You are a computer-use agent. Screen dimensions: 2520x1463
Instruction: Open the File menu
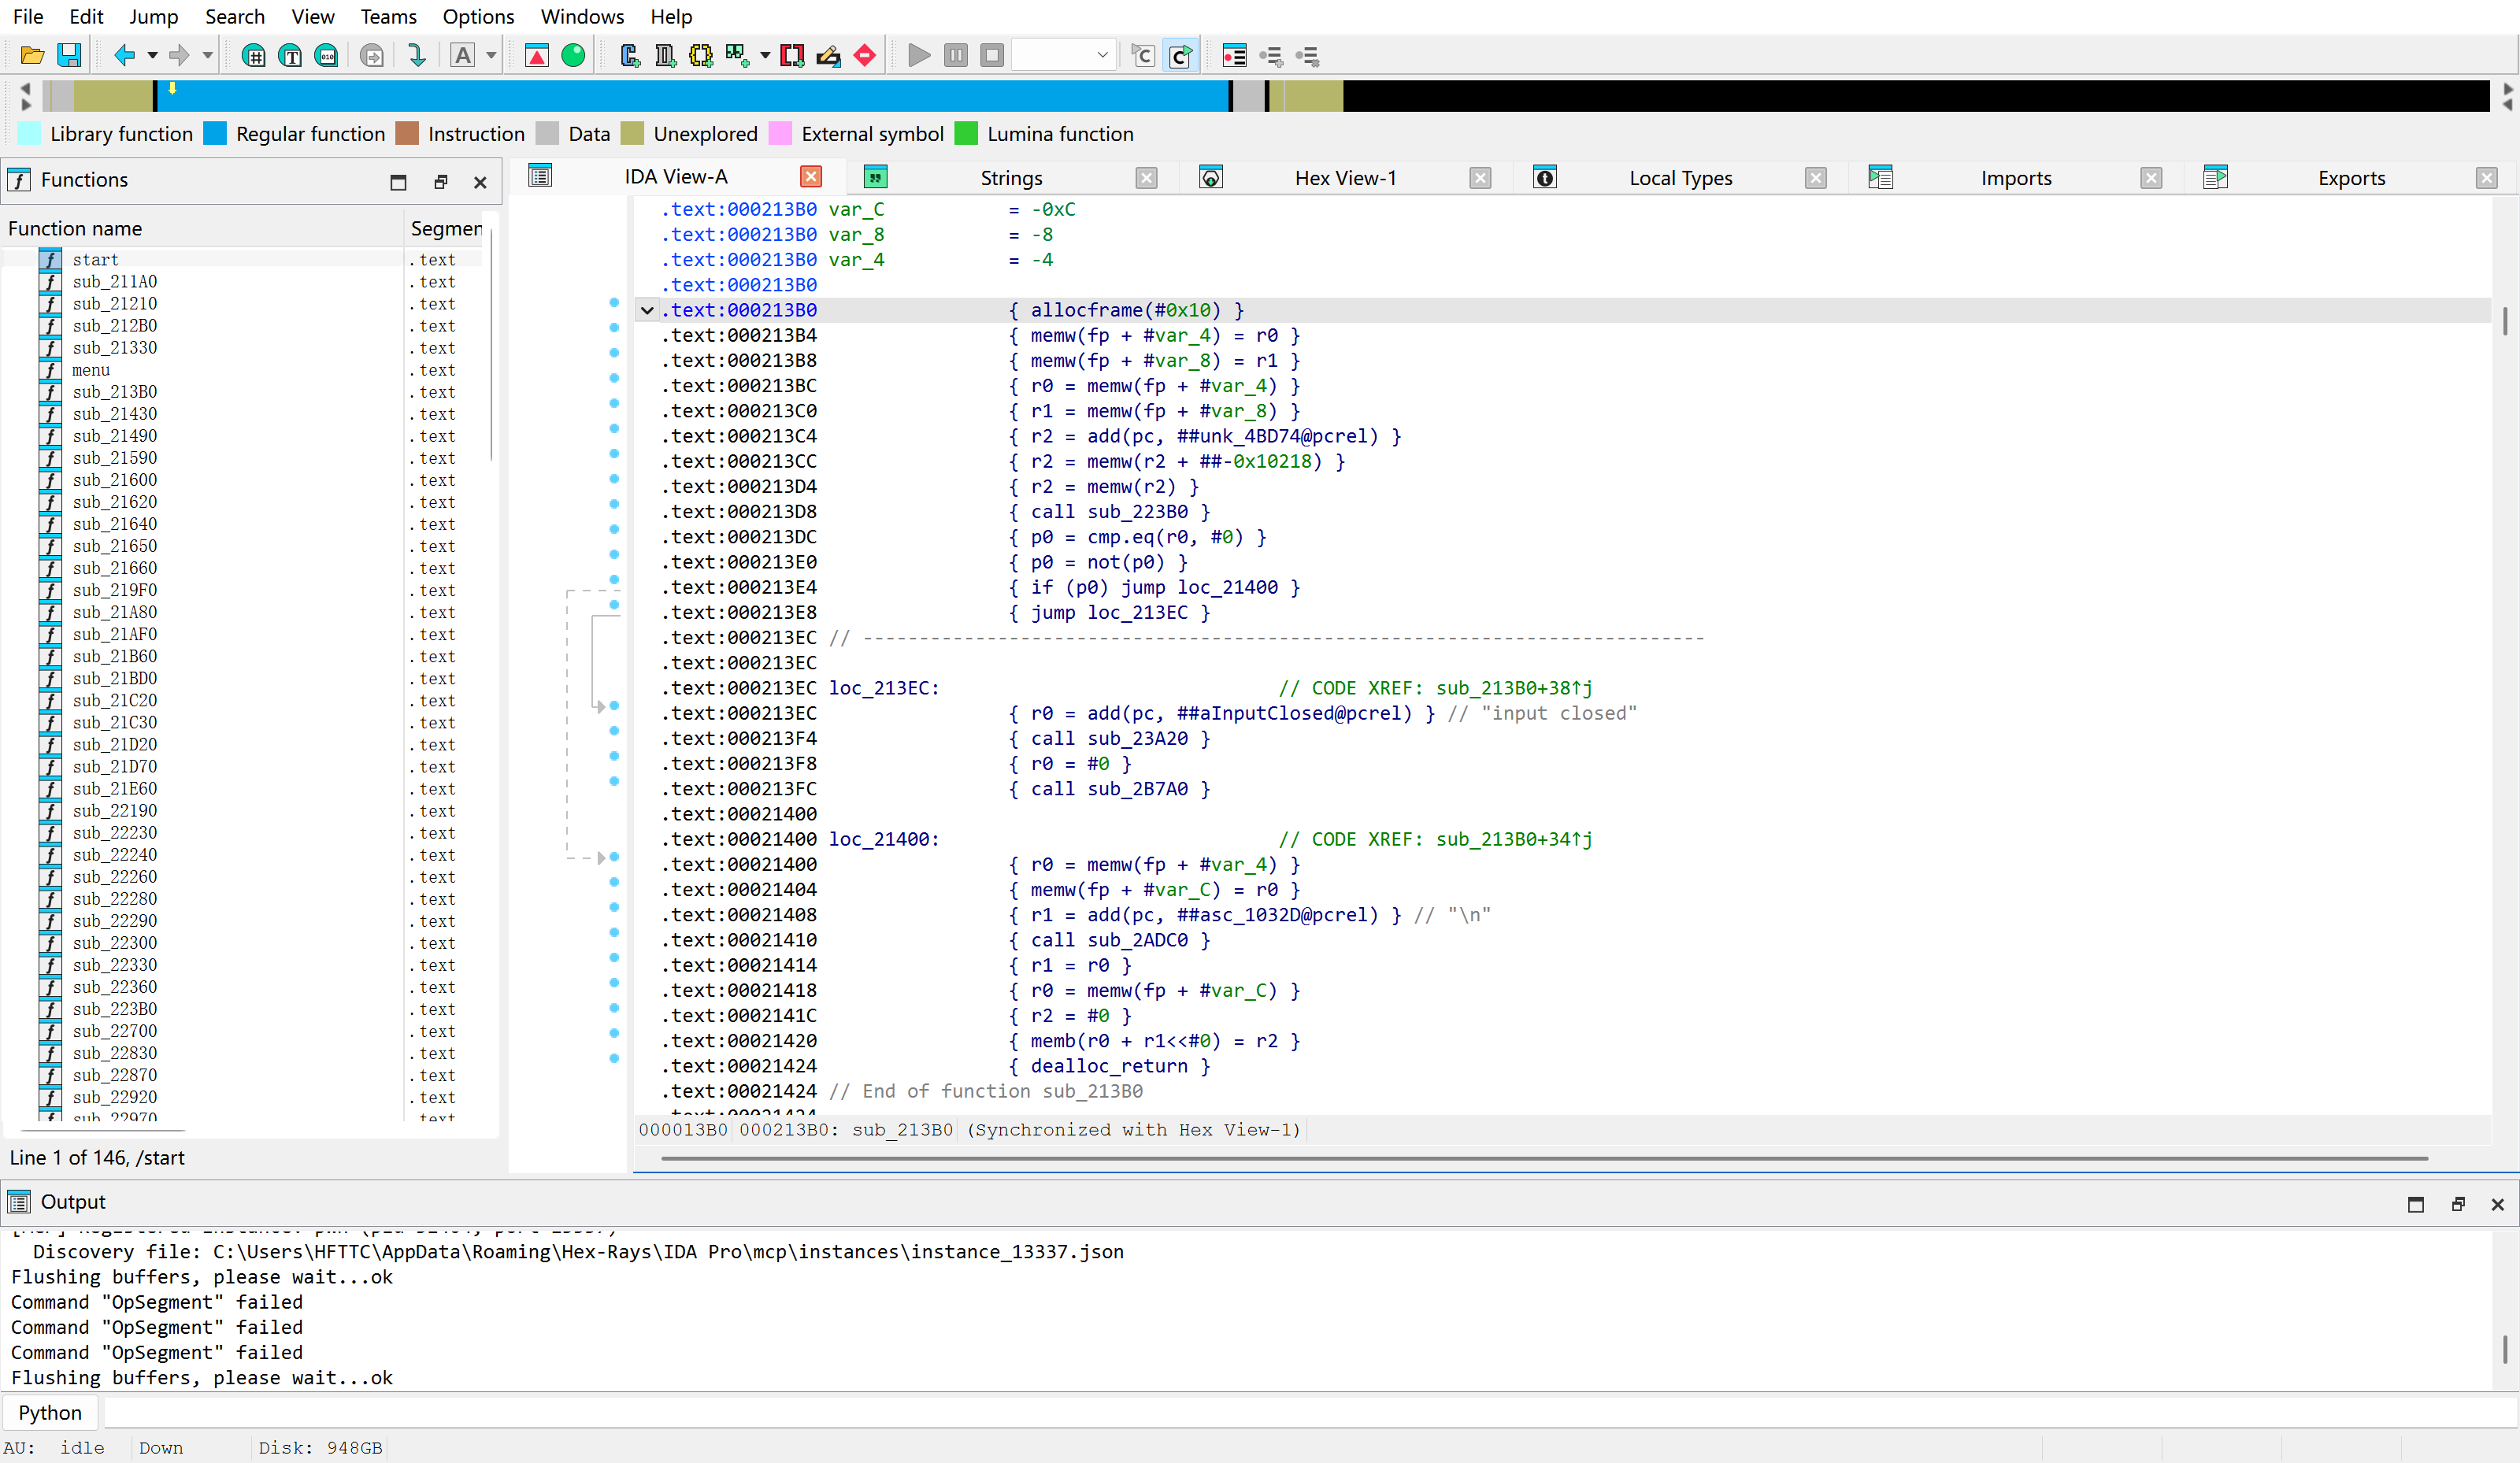pyautogui.click(x=28, y=17)
